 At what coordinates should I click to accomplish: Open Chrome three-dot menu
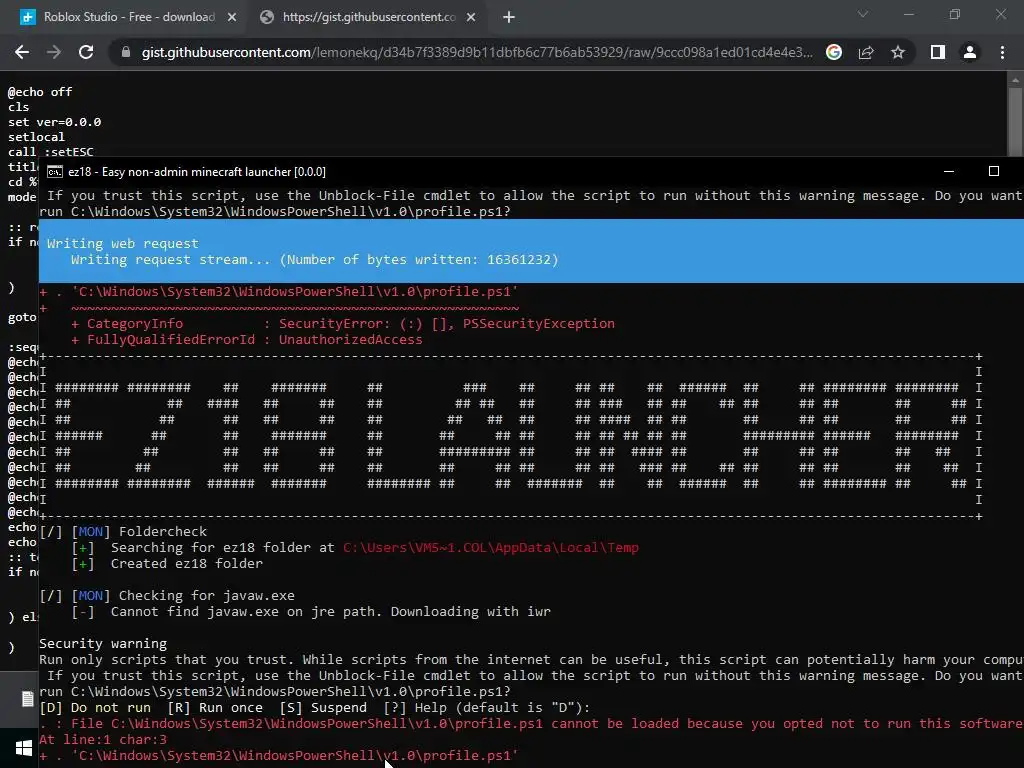(1002, 52)
